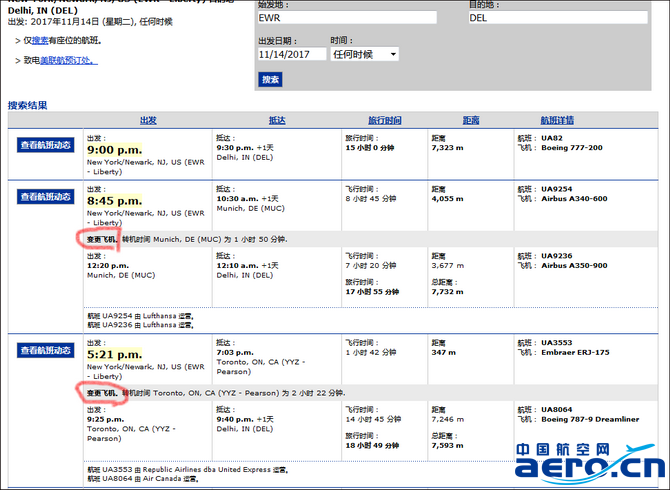Edit the 11/14/2017 departure date field

[292, 54]
